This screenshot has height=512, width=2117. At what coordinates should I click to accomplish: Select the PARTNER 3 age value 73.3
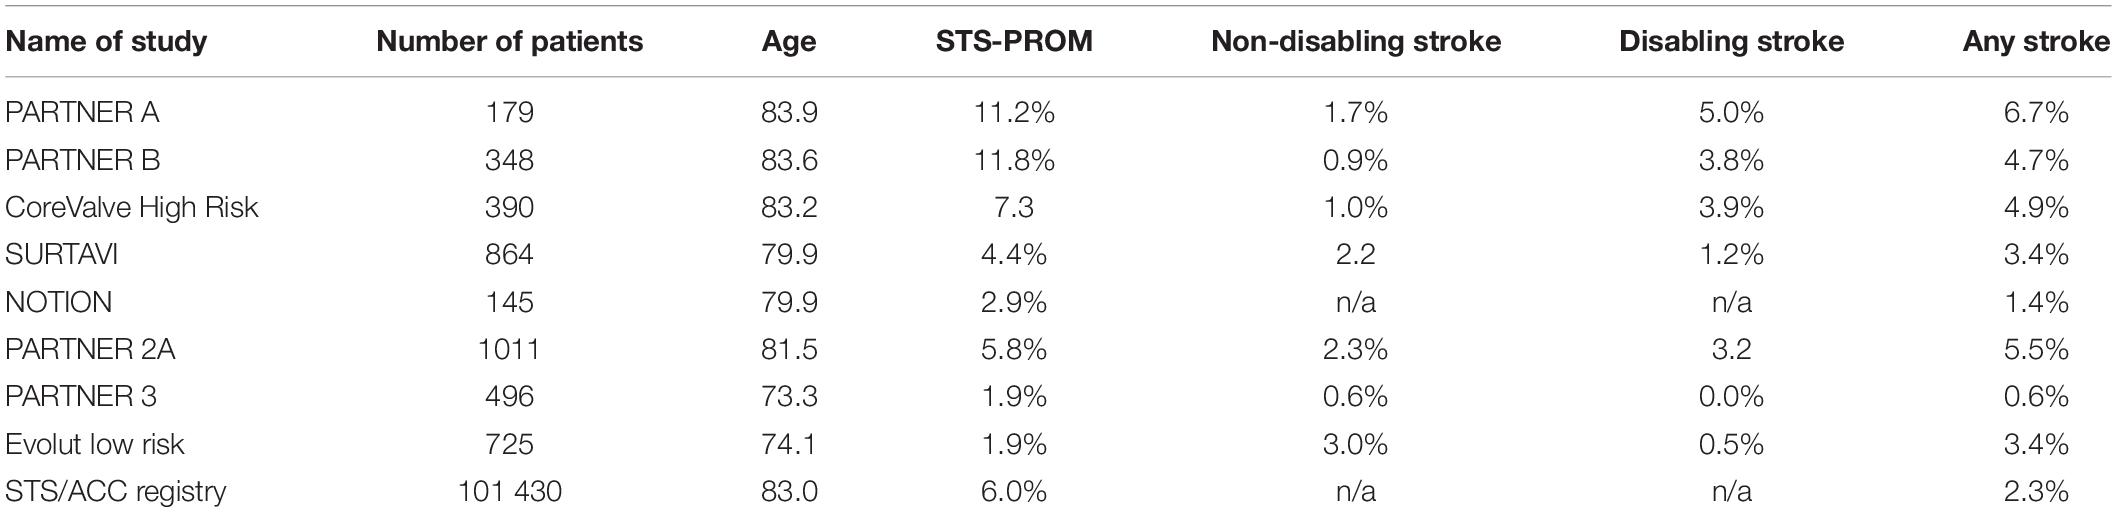pos(789,397)
